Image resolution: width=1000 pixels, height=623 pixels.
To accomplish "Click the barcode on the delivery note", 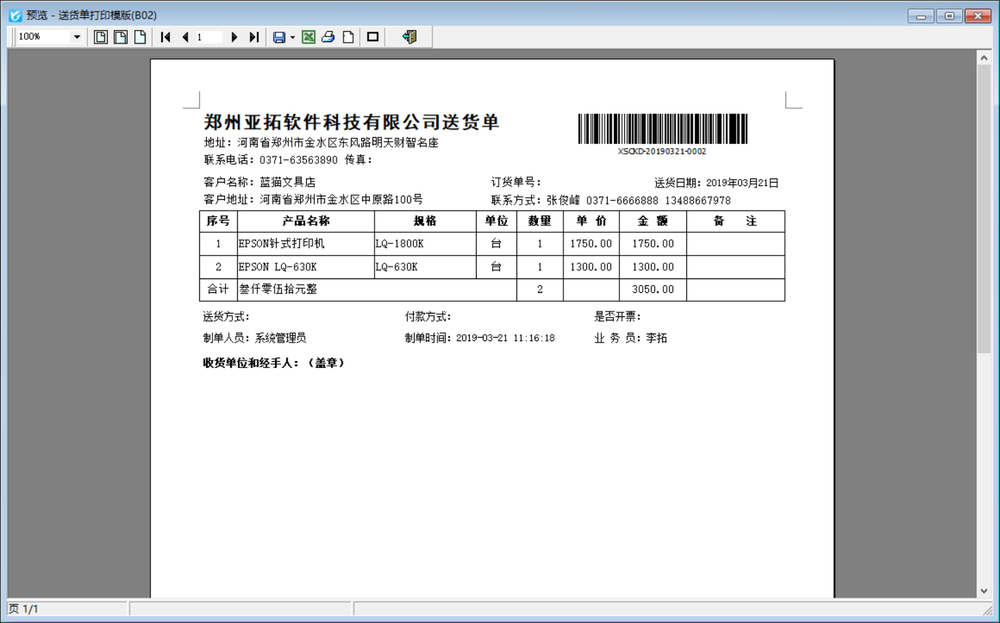I will 662,129.
